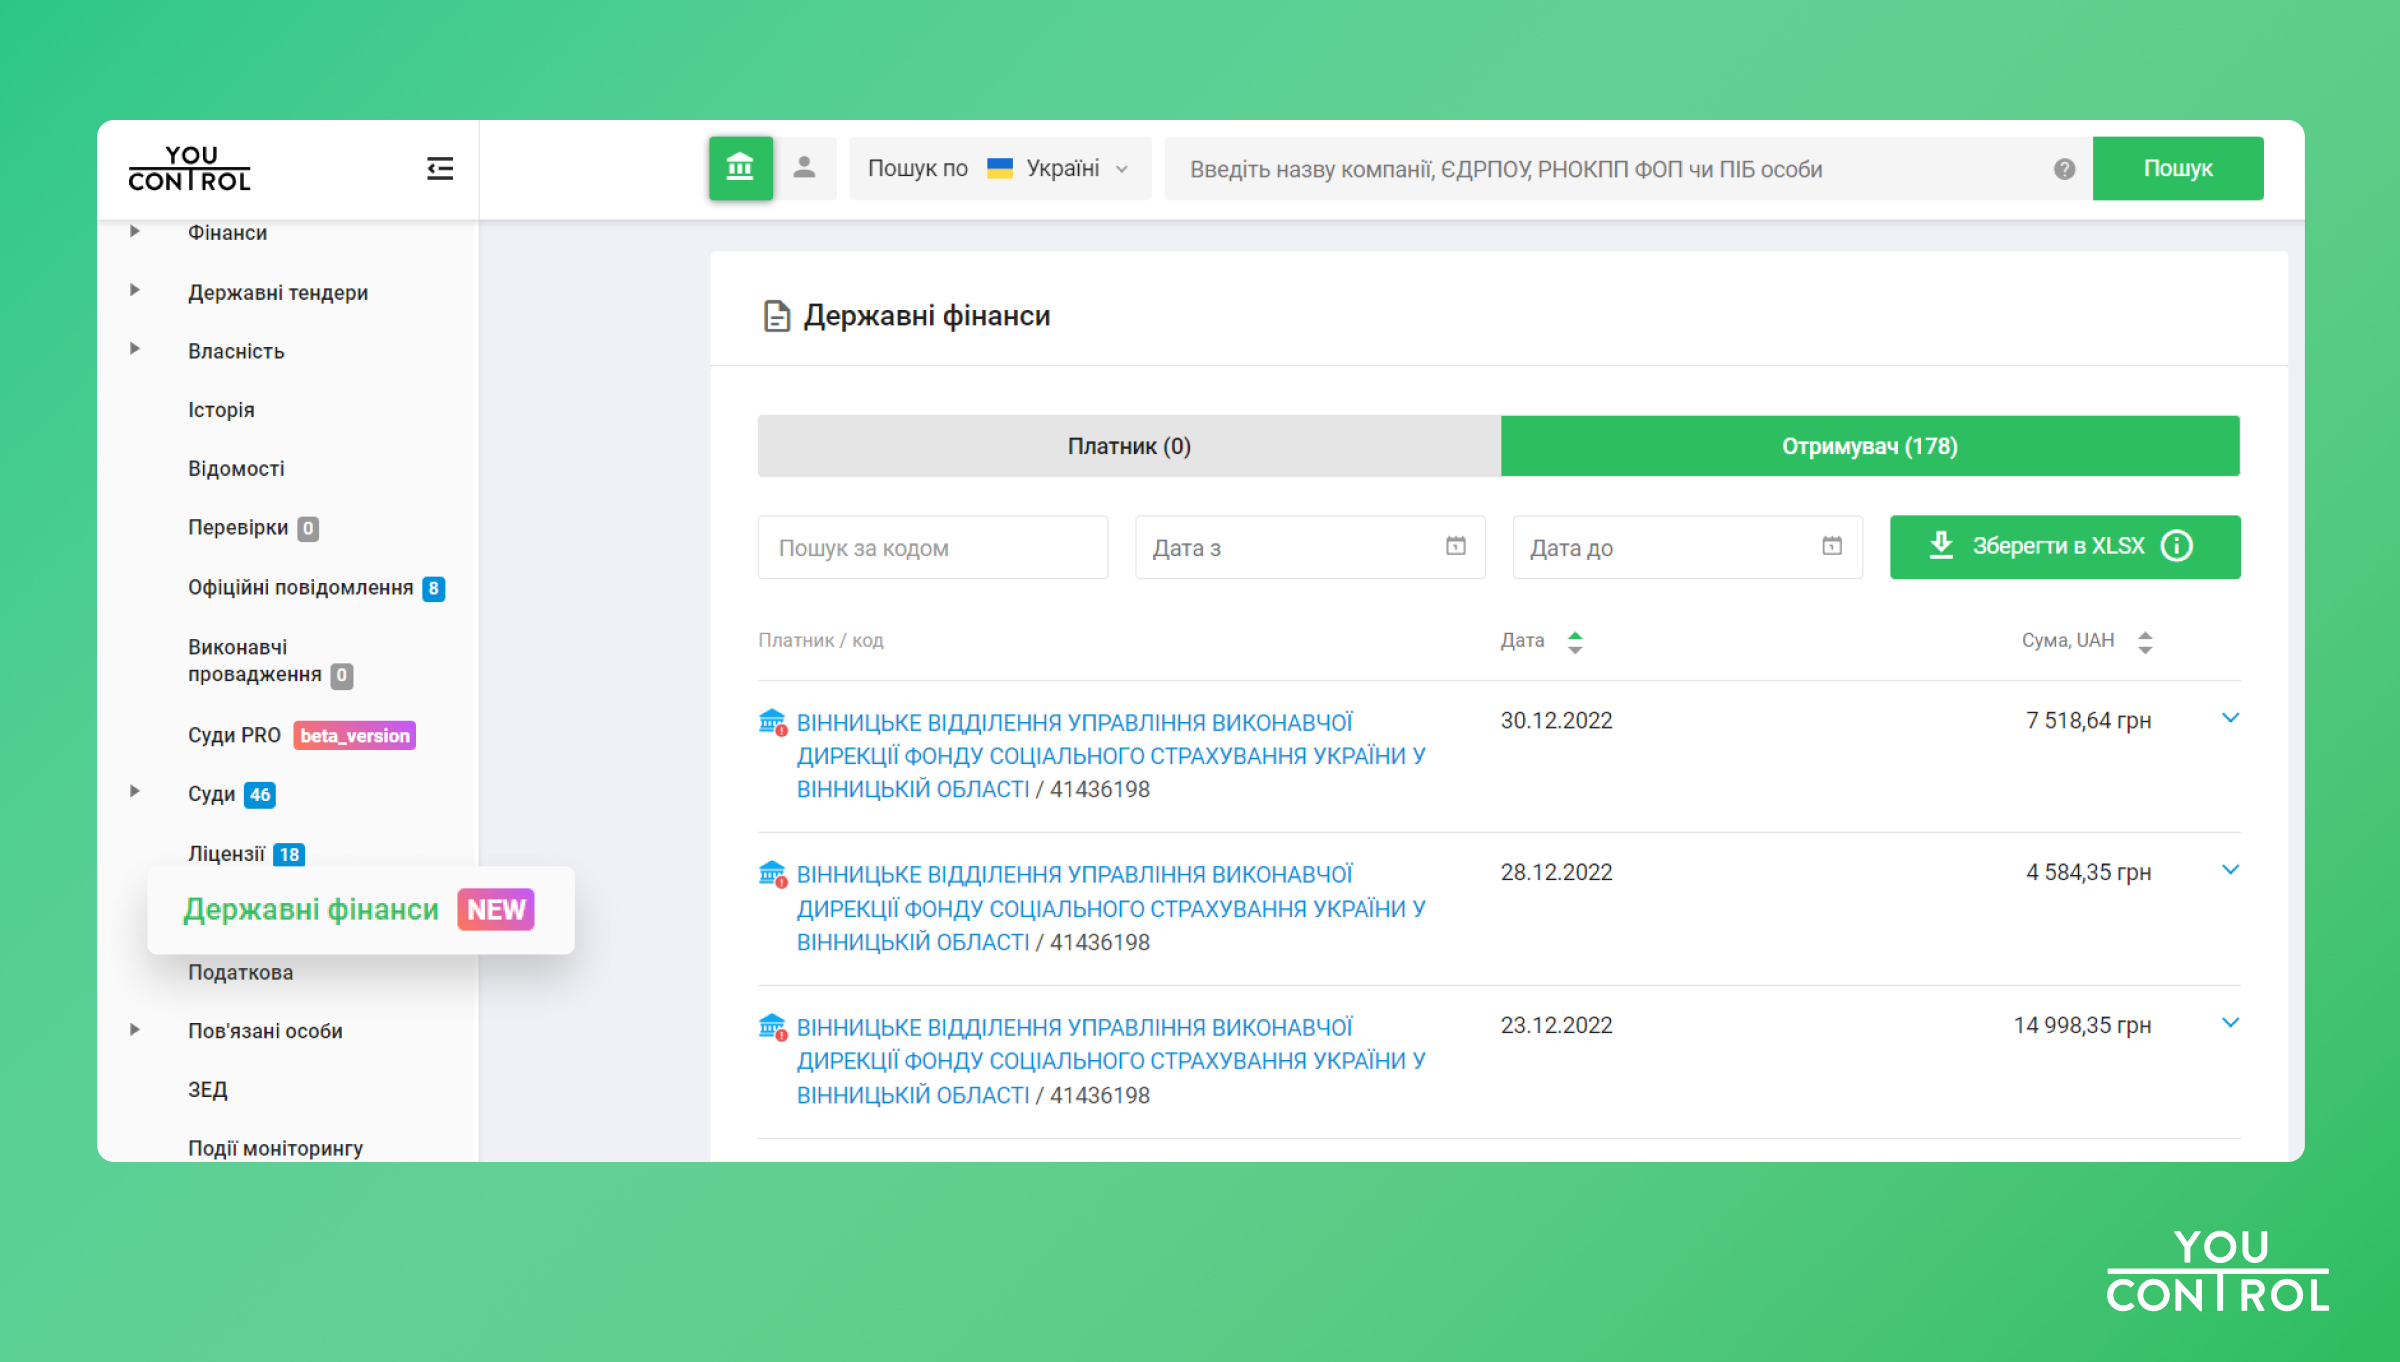Click info icon on Зберегти в XLSX button
The width and height of the screenshot is (2400, 1362).
point(2177,546)
